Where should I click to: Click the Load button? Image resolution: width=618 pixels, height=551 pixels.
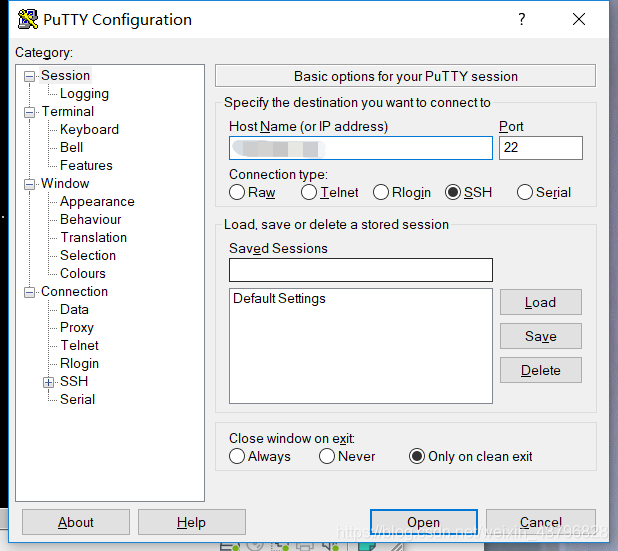pyautogui.click(x=541, y=302)
